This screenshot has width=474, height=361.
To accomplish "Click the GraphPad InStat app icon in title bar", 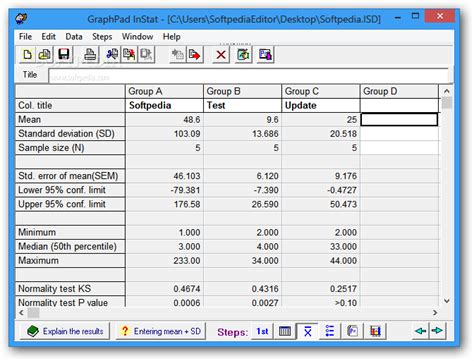I will (22, 18).
